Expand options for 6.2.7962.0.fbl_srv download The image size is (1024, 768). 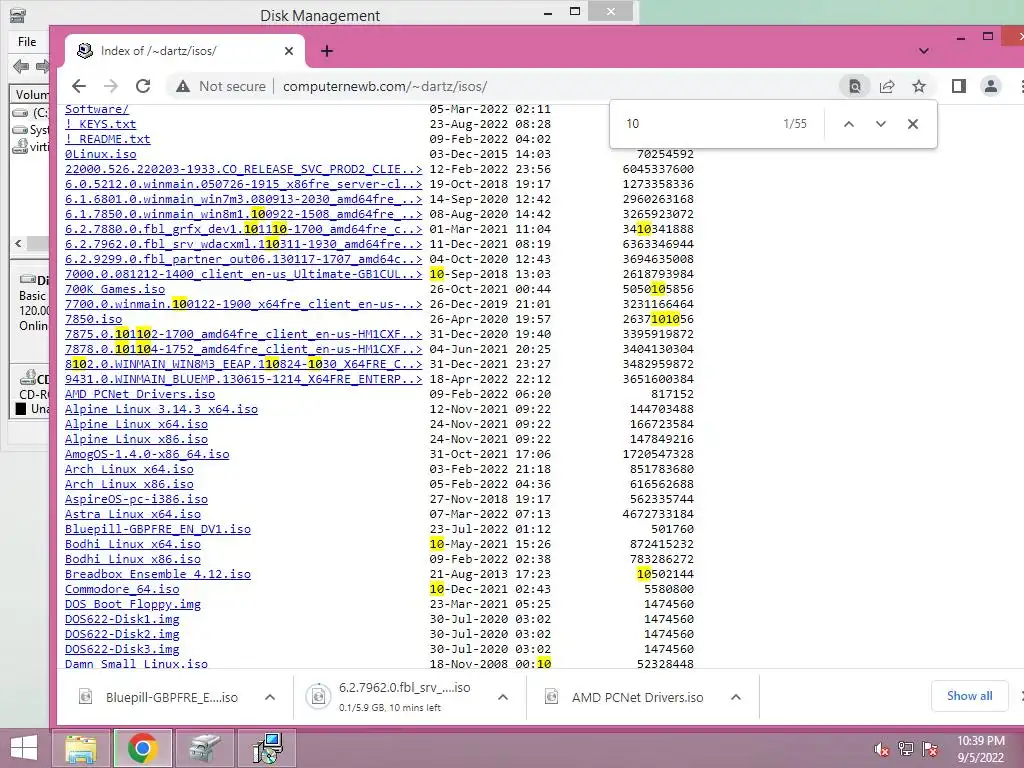503,697
